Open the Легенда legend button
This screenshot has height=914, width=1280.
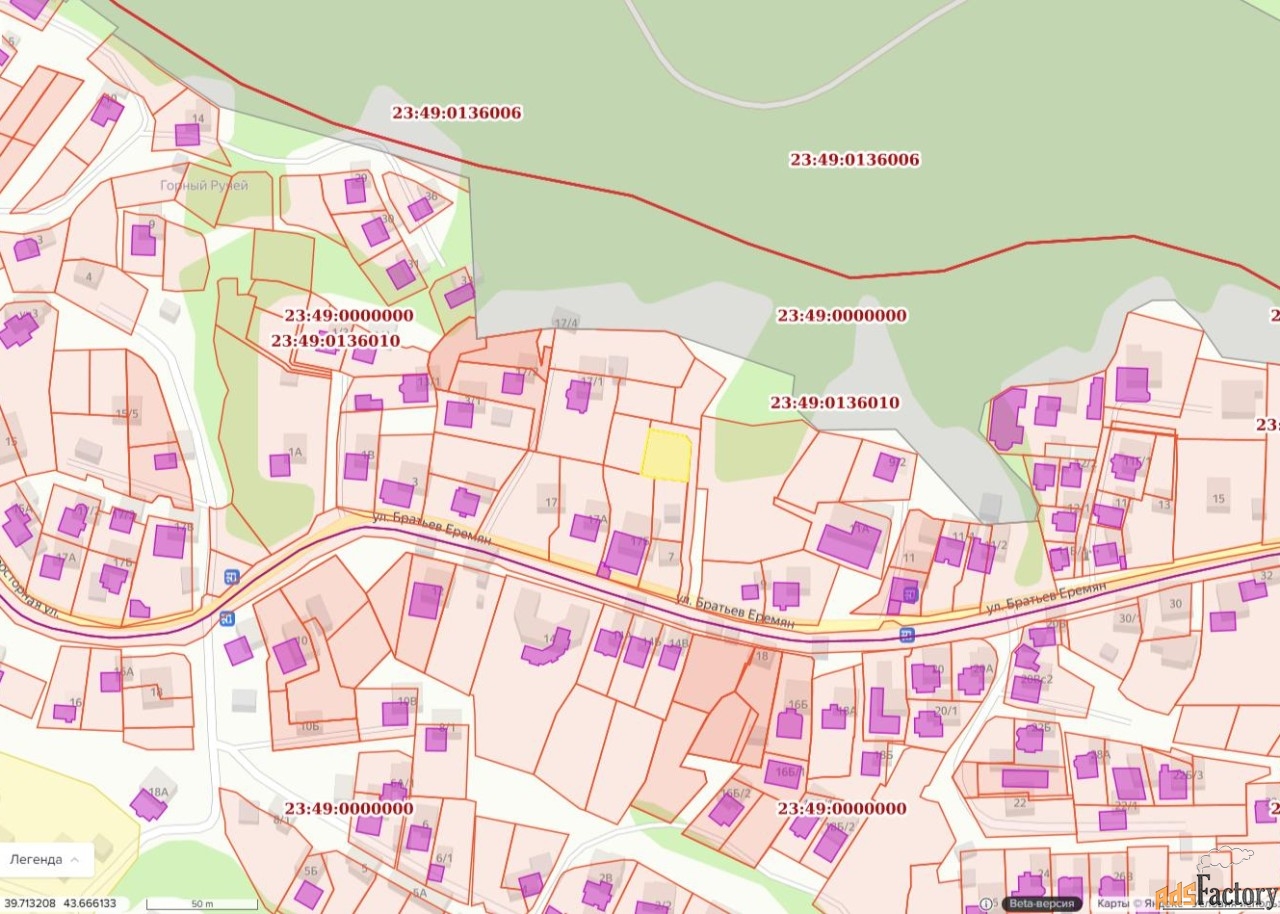click(37, 859)
